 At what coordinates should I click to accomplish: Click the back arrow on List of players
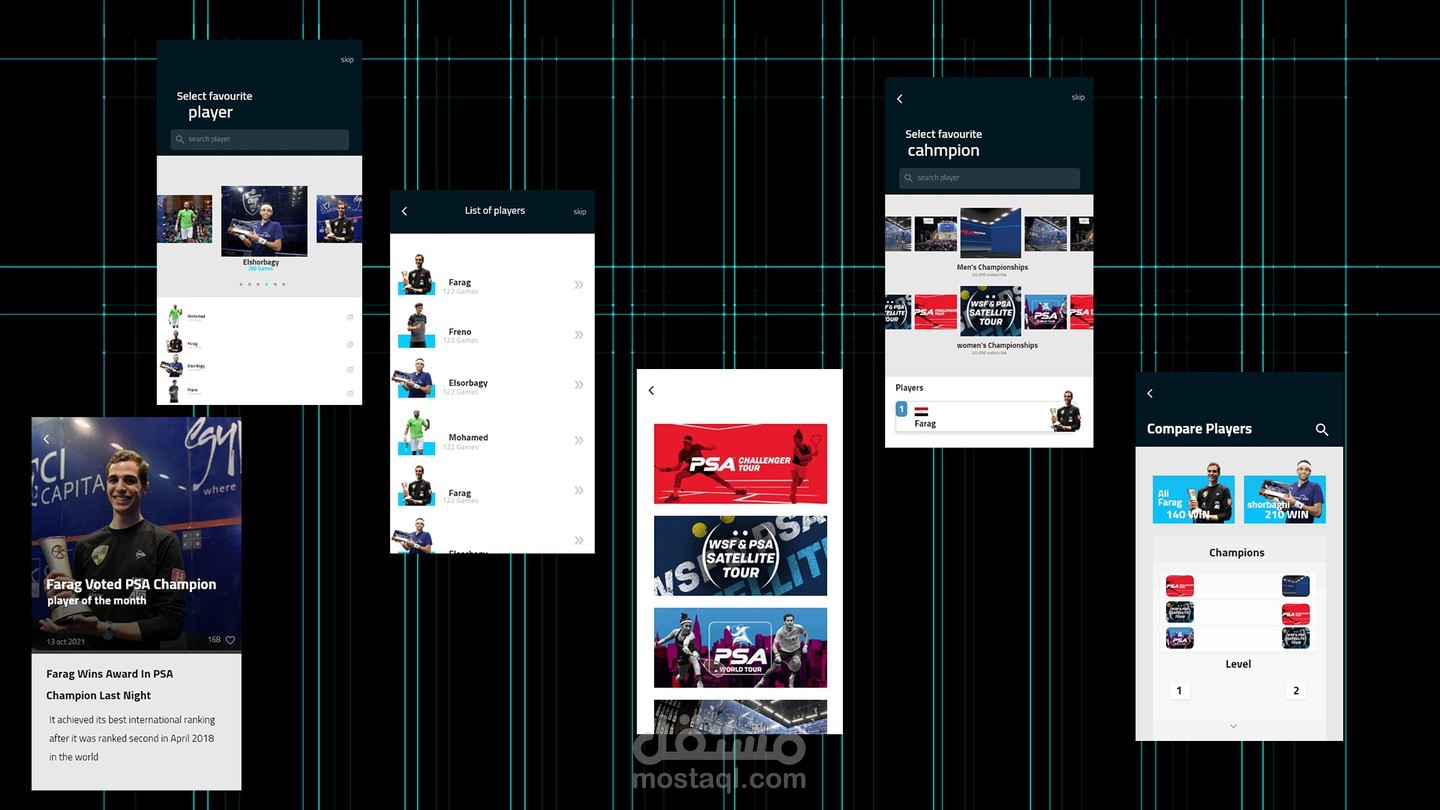404,211
